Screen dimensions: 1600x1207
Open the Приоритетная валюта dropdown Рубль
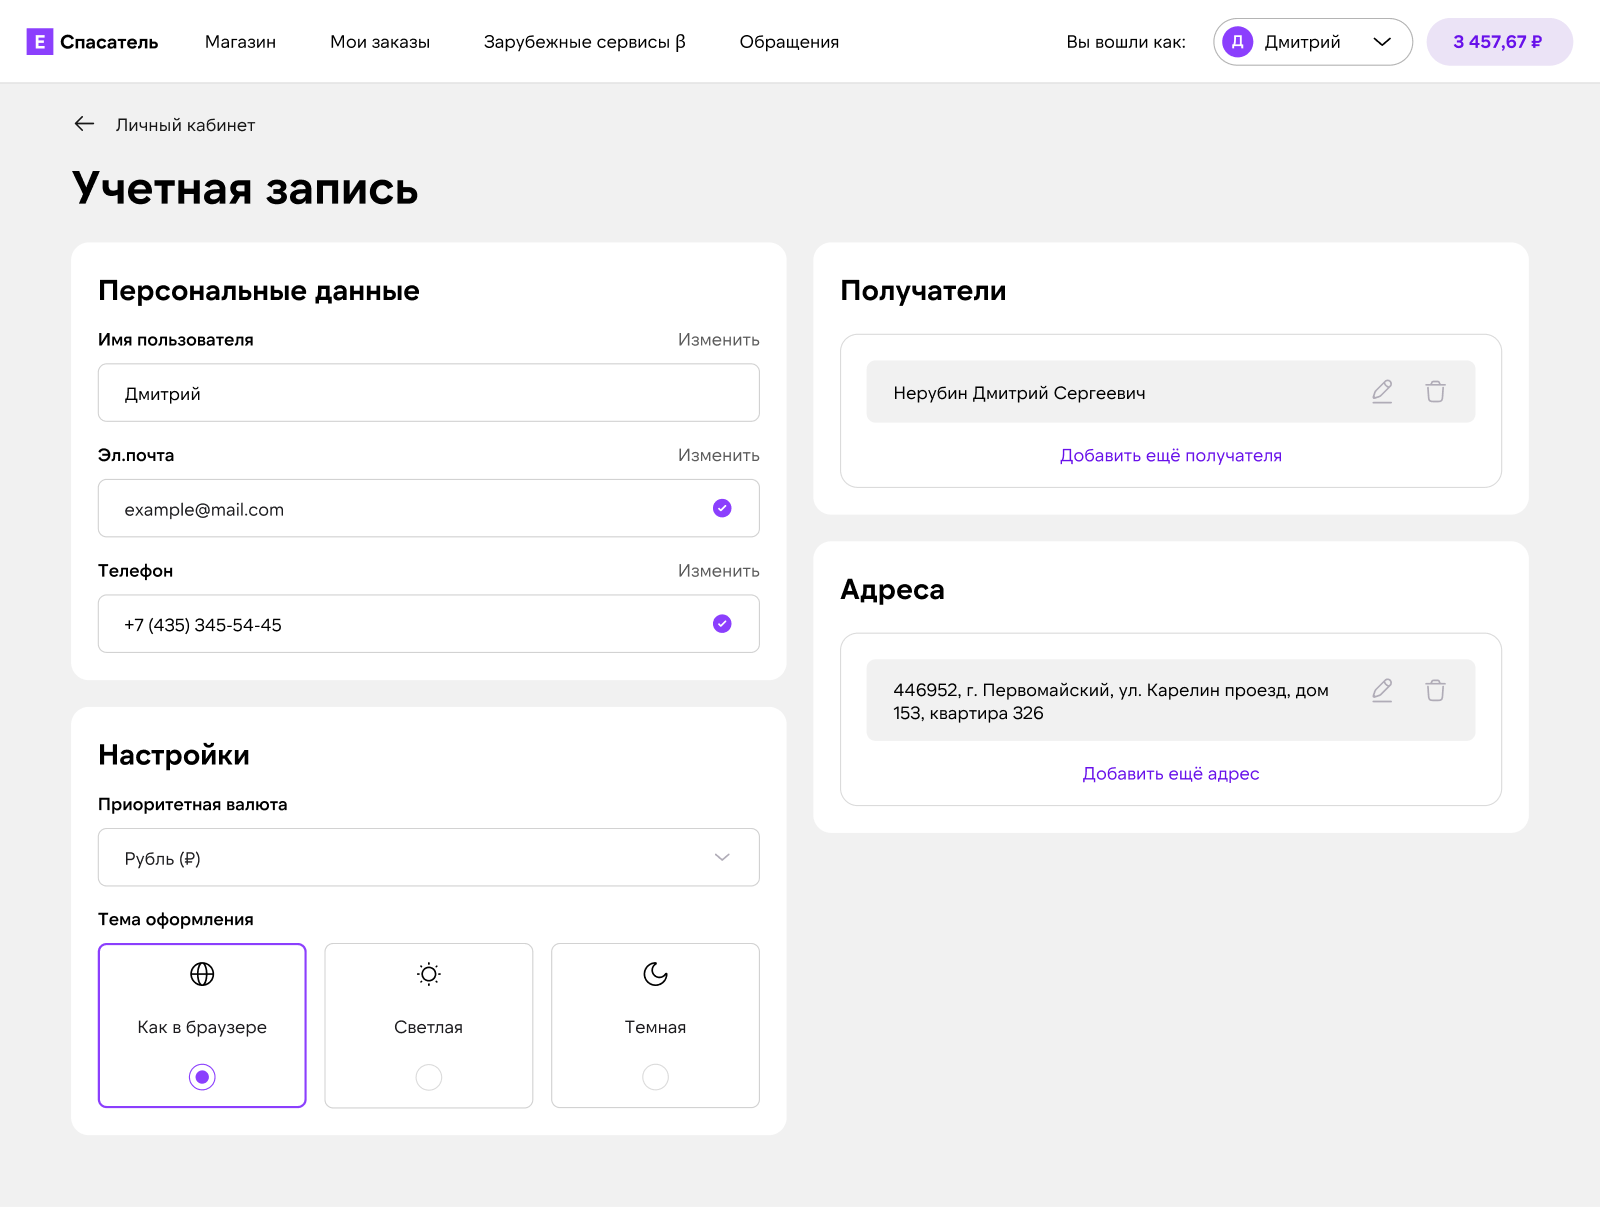click(429, 857)
